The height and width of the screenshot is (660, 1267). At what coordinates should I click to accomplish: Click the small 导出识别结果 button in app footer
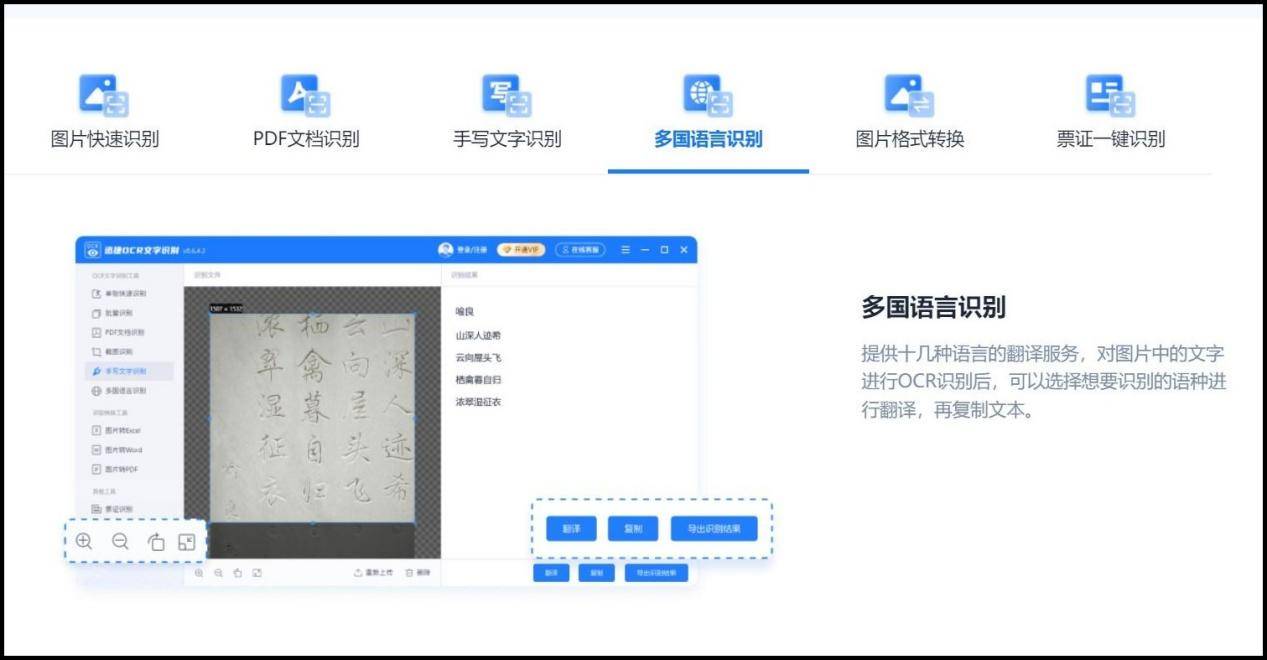coord(657,573)
